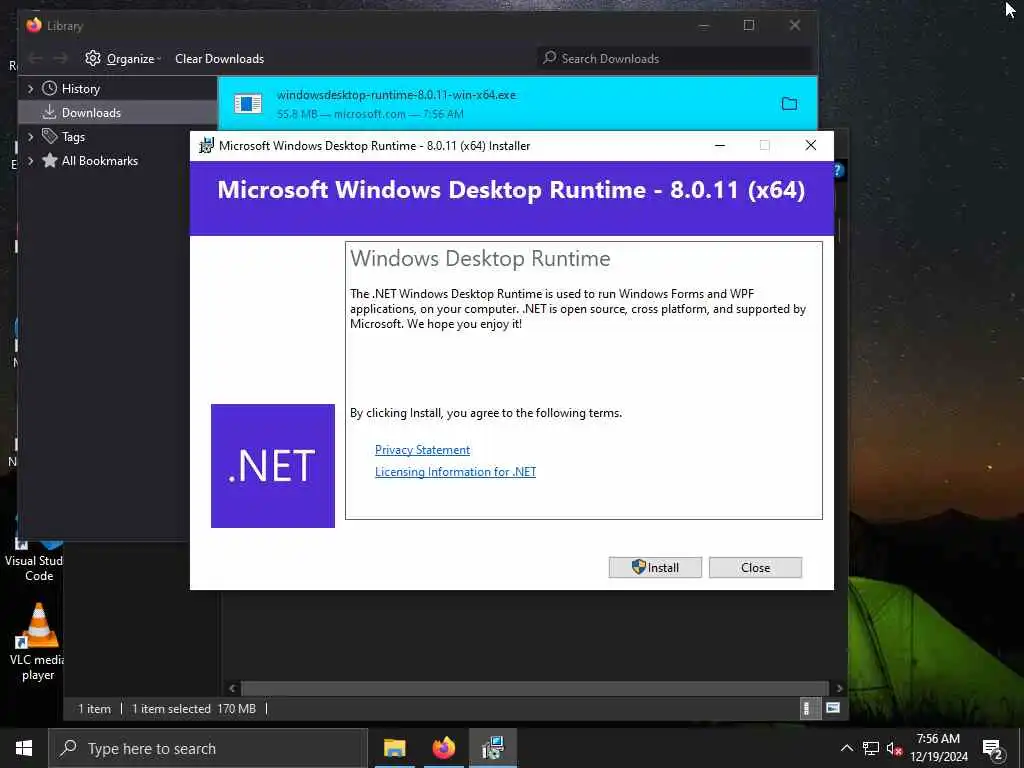Select windowsdesktop-runtime-8.0.11-win-x64.exe download entry
Image resolution: width=1024 pixels, height=768 pixels.
pos(517,103)
